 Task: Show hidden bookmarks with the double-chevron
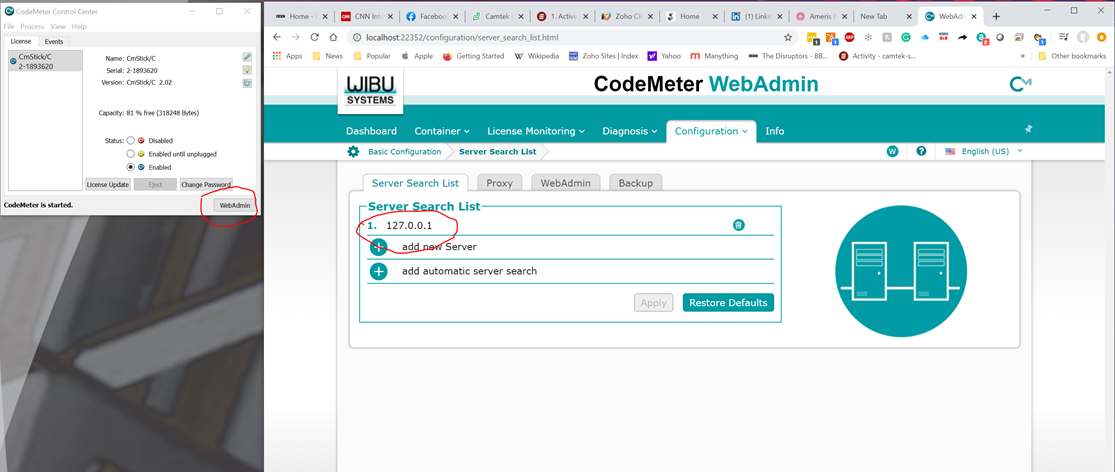coord(1023,55)
